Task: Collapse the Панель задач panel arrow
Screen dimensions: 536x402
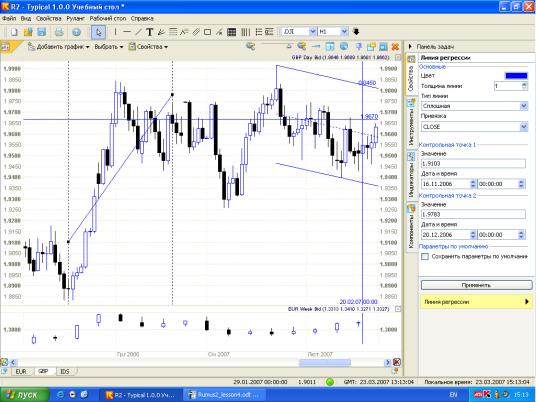Action: point(410,46)
